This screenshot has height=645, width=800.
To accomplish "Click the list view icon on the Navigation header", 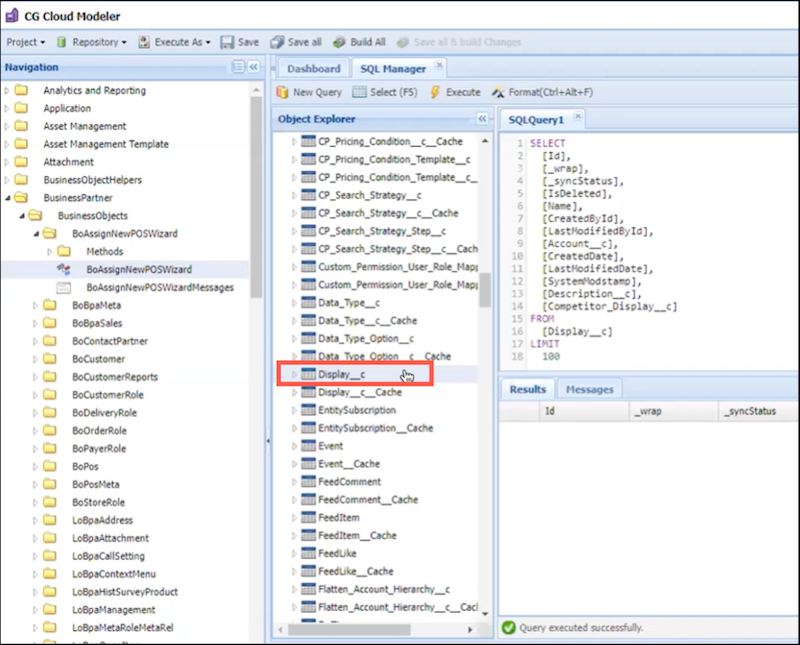I will [x=237, y=66].
